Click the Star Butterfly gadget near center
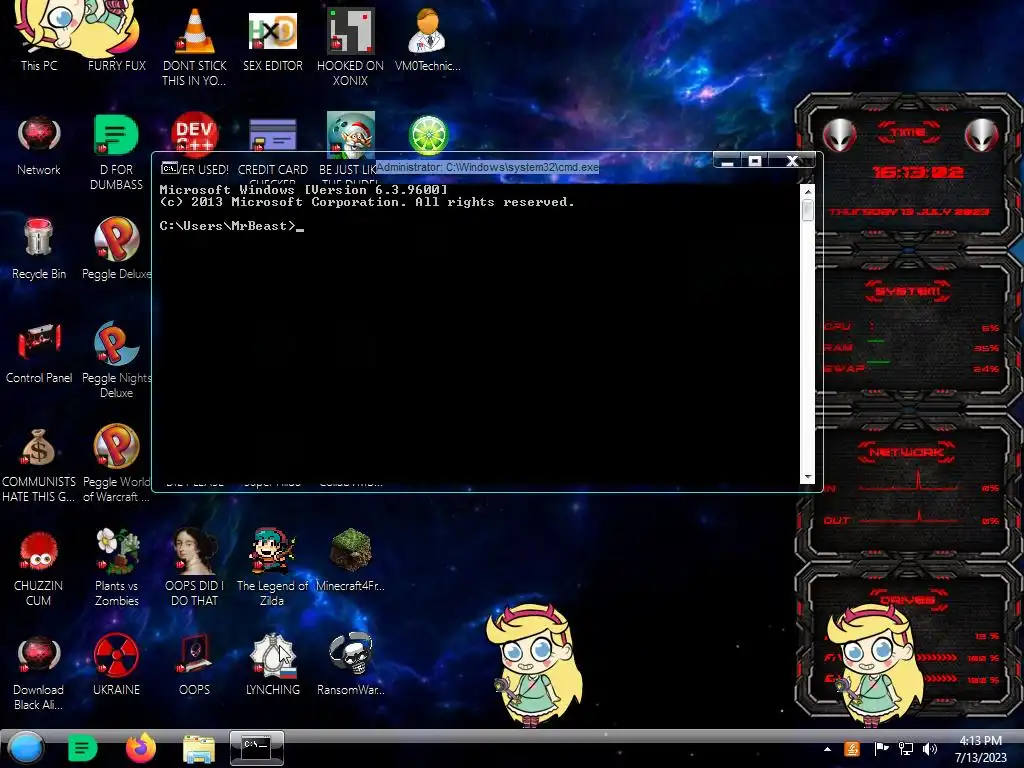 pos(534,665)
